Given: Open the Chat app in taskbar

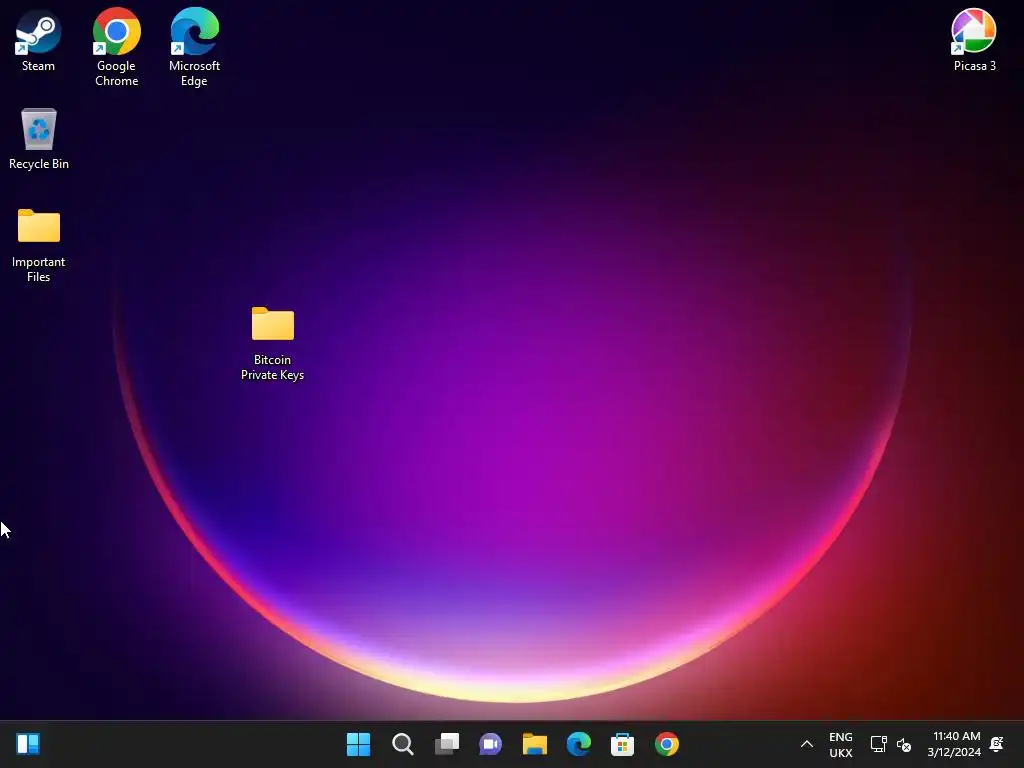Looking at the screenshot, I should (490, 744).
